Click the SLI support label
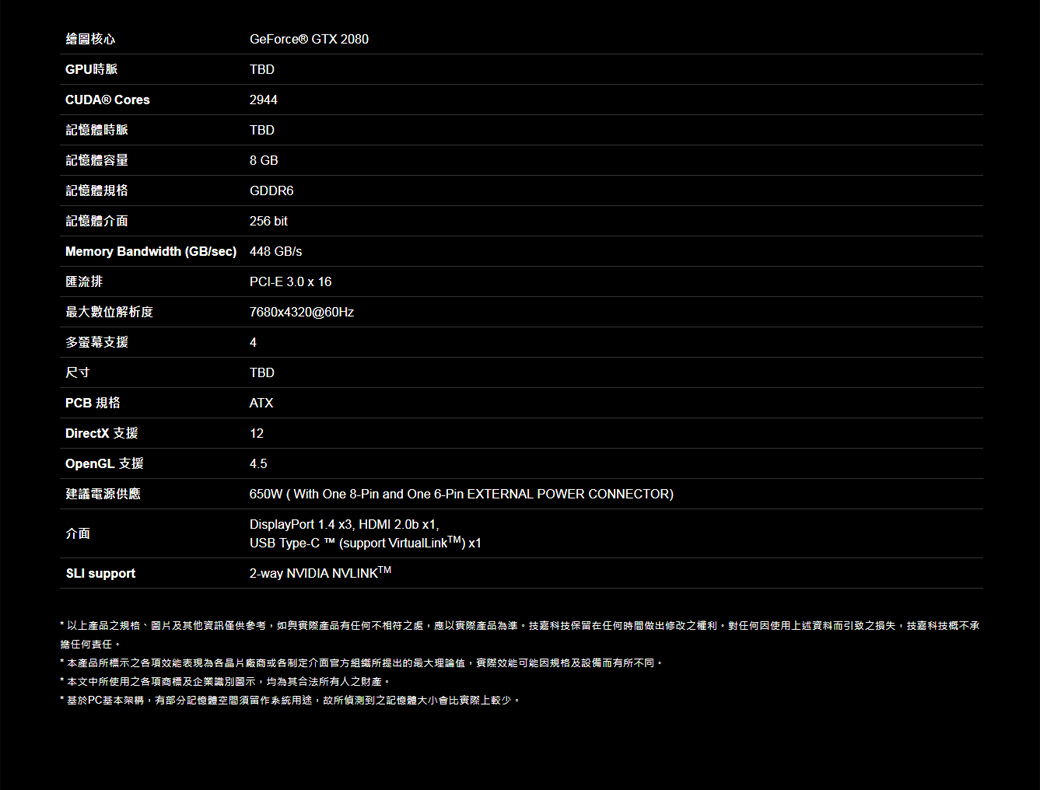The height and width of the screenshot is (790, 1040). click(100, 573)
